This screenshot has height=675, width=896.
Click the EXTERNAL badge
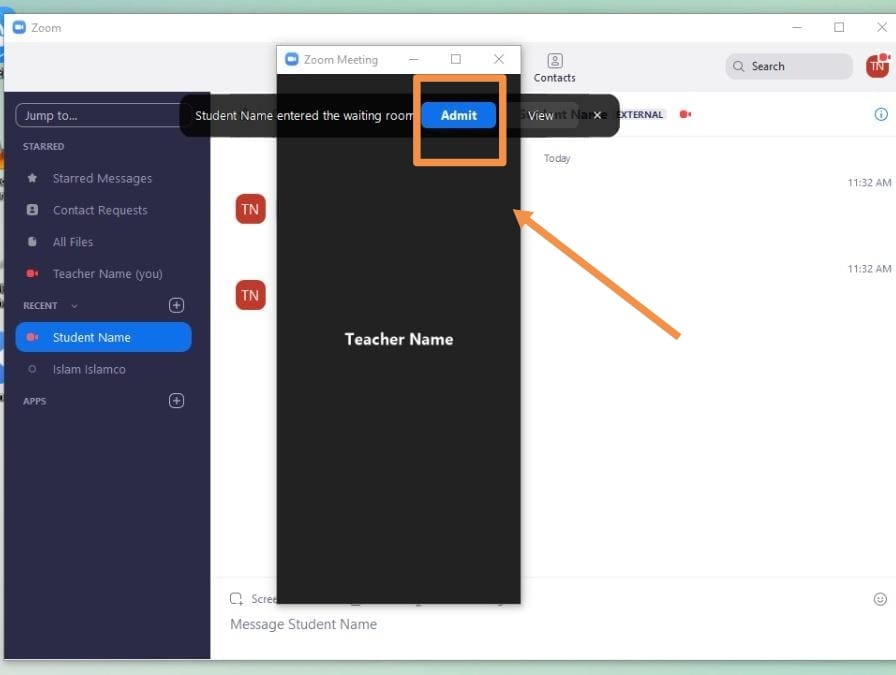(x=640, y=114)
